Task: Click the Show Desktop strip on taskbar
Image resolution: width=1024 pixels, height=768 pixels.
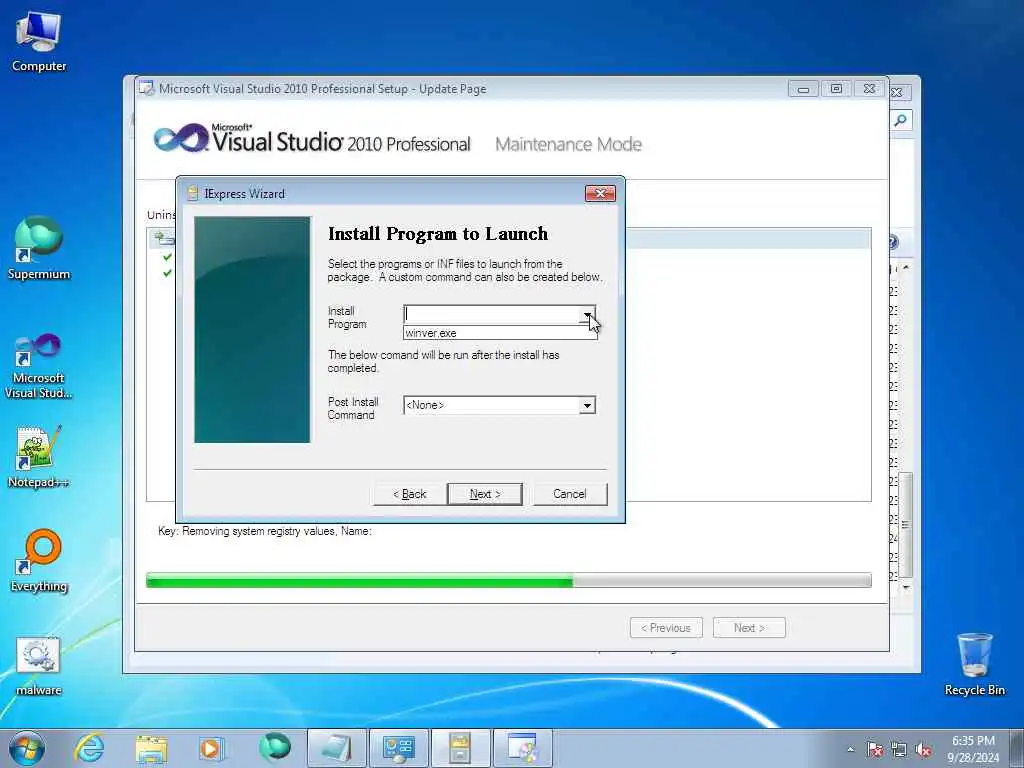Action: pos(1017,748)
